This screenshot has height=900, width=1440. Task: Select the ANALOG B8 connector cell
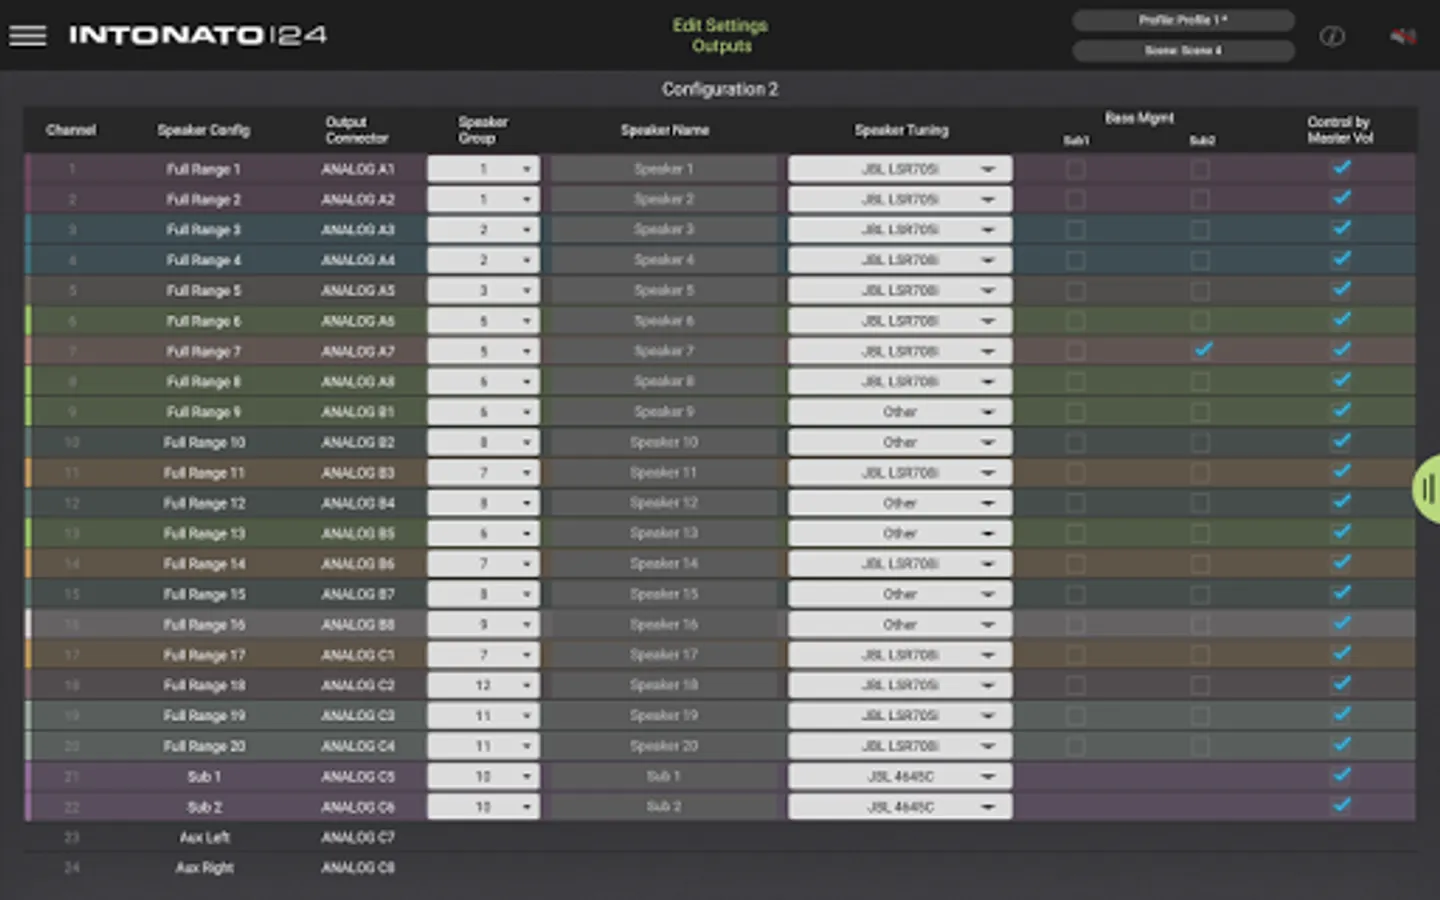(357, 624)
